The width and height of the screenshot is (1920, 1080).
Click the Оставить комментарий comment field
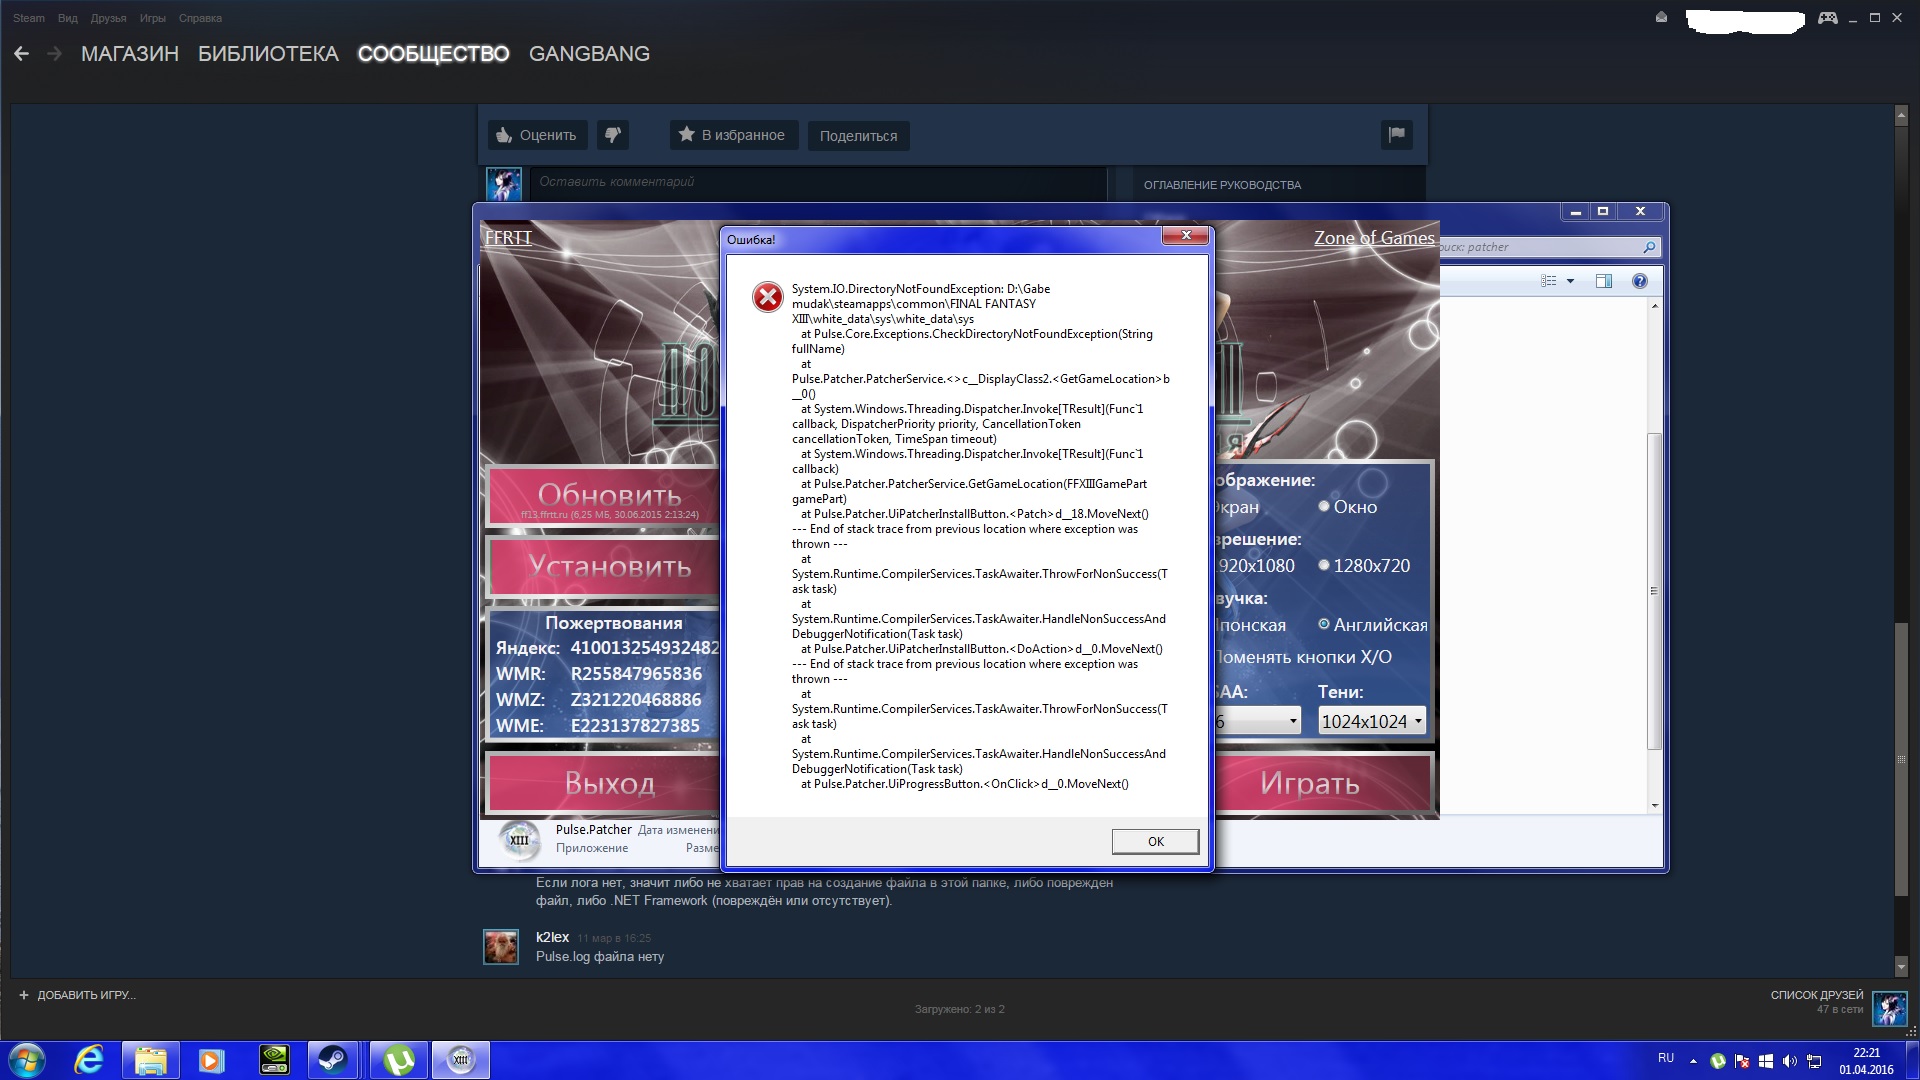[x=819, y=182]
